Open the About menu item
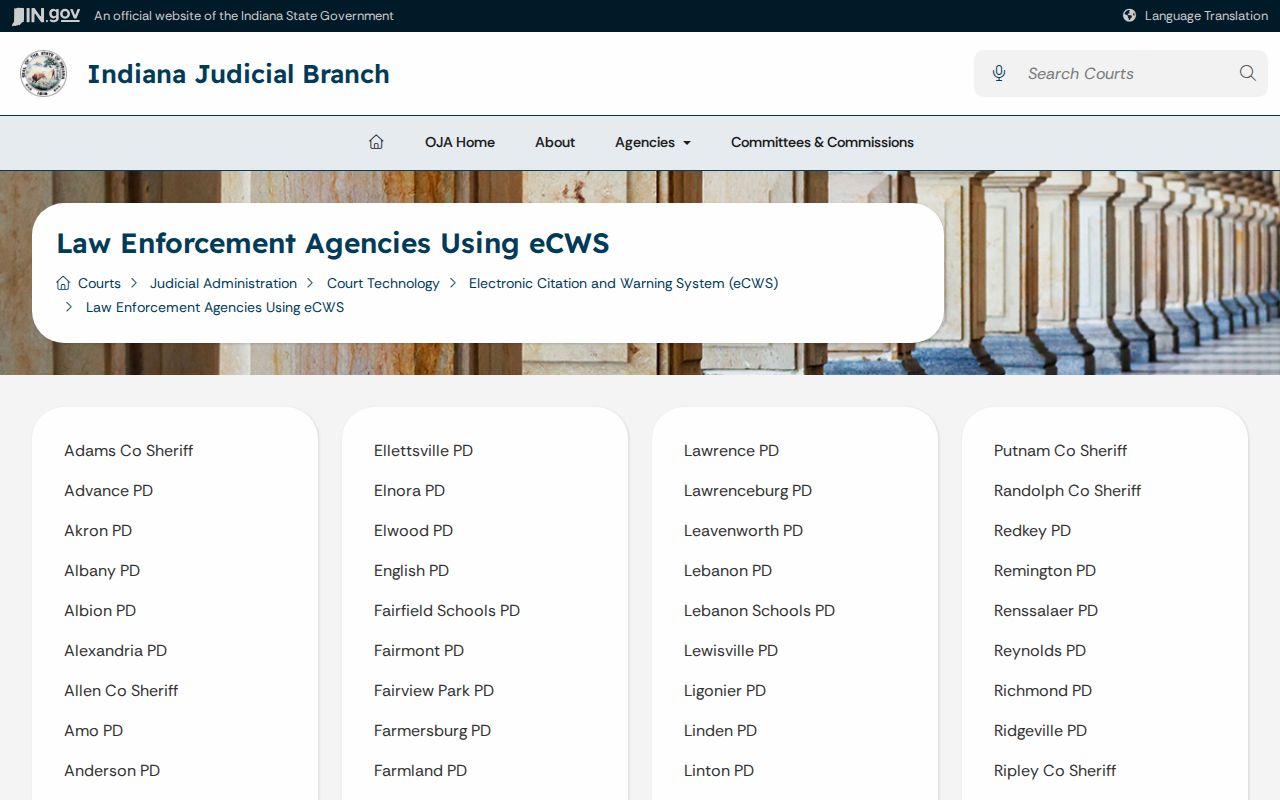This screenshot has width=1280, height=800. coord(555,142)
